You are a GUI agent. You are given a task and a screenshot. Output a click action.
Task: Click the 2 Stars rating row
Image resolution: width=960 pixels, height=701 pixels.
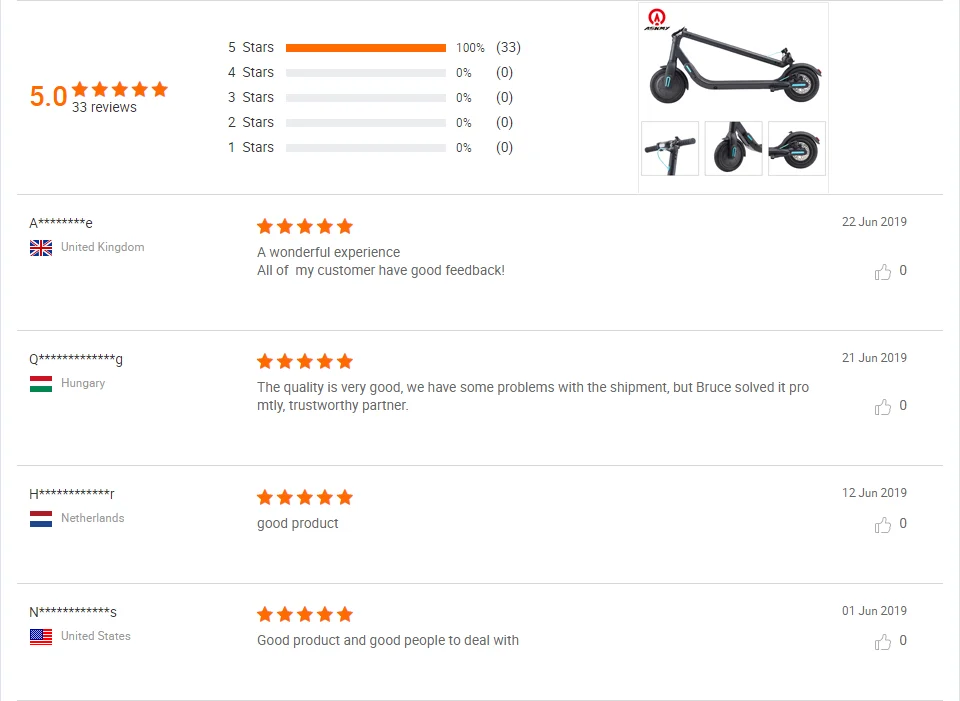(251, 123)
